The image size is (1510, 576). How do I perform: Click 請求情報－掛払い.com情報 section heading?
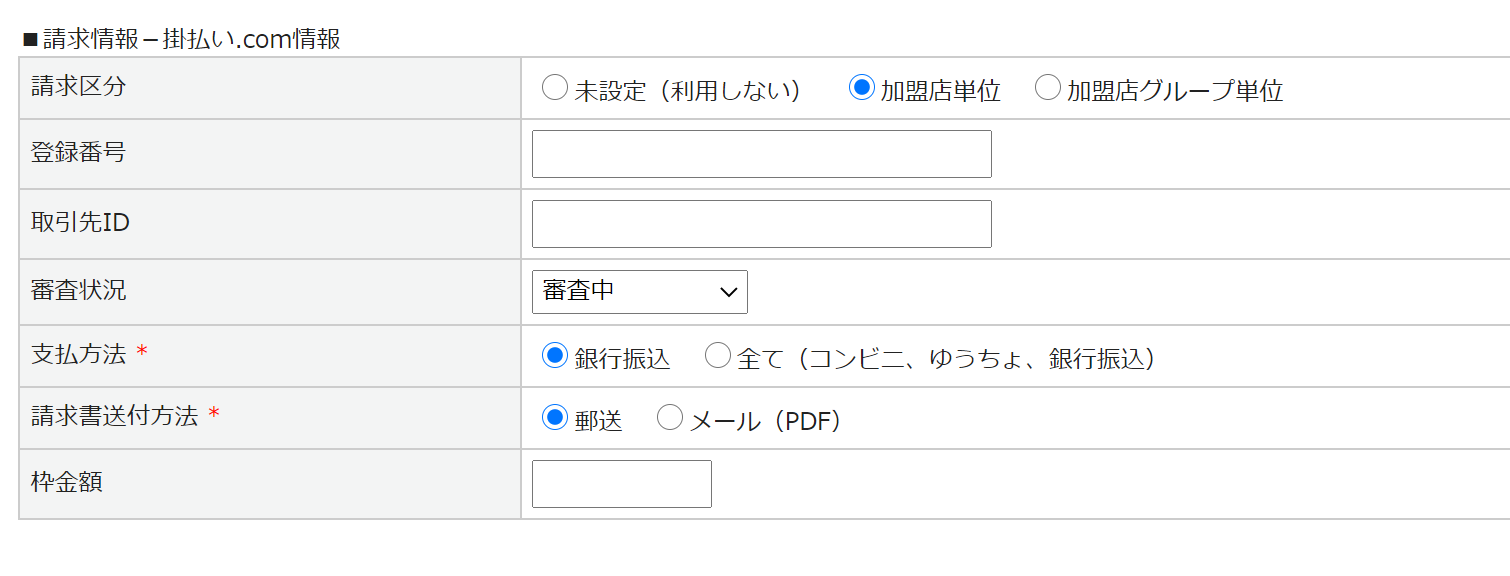(x=190, y=39)
